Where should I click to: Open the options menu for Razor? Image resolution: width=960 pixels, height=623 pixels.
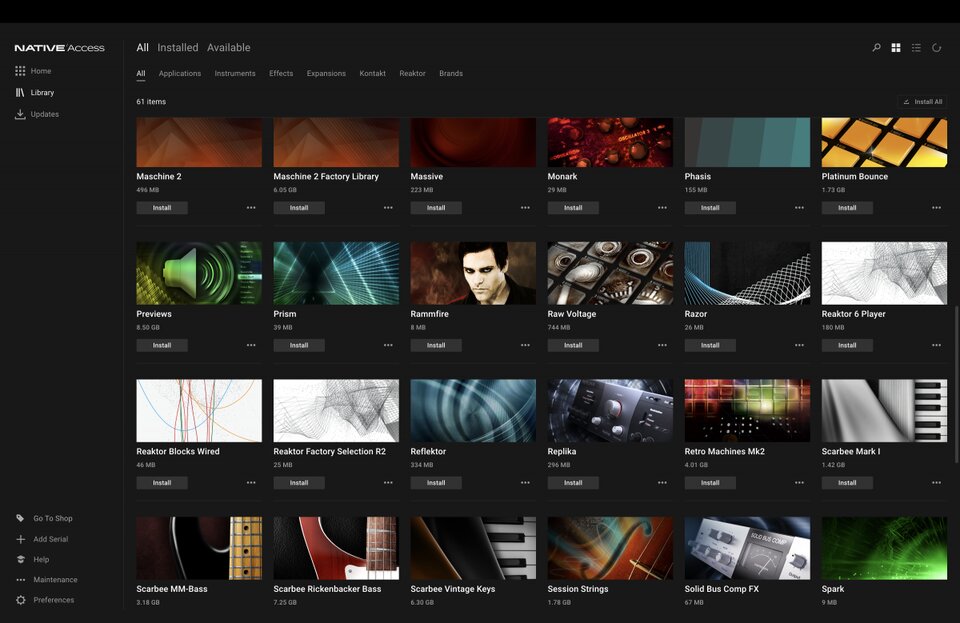click(x=798, y=344)
